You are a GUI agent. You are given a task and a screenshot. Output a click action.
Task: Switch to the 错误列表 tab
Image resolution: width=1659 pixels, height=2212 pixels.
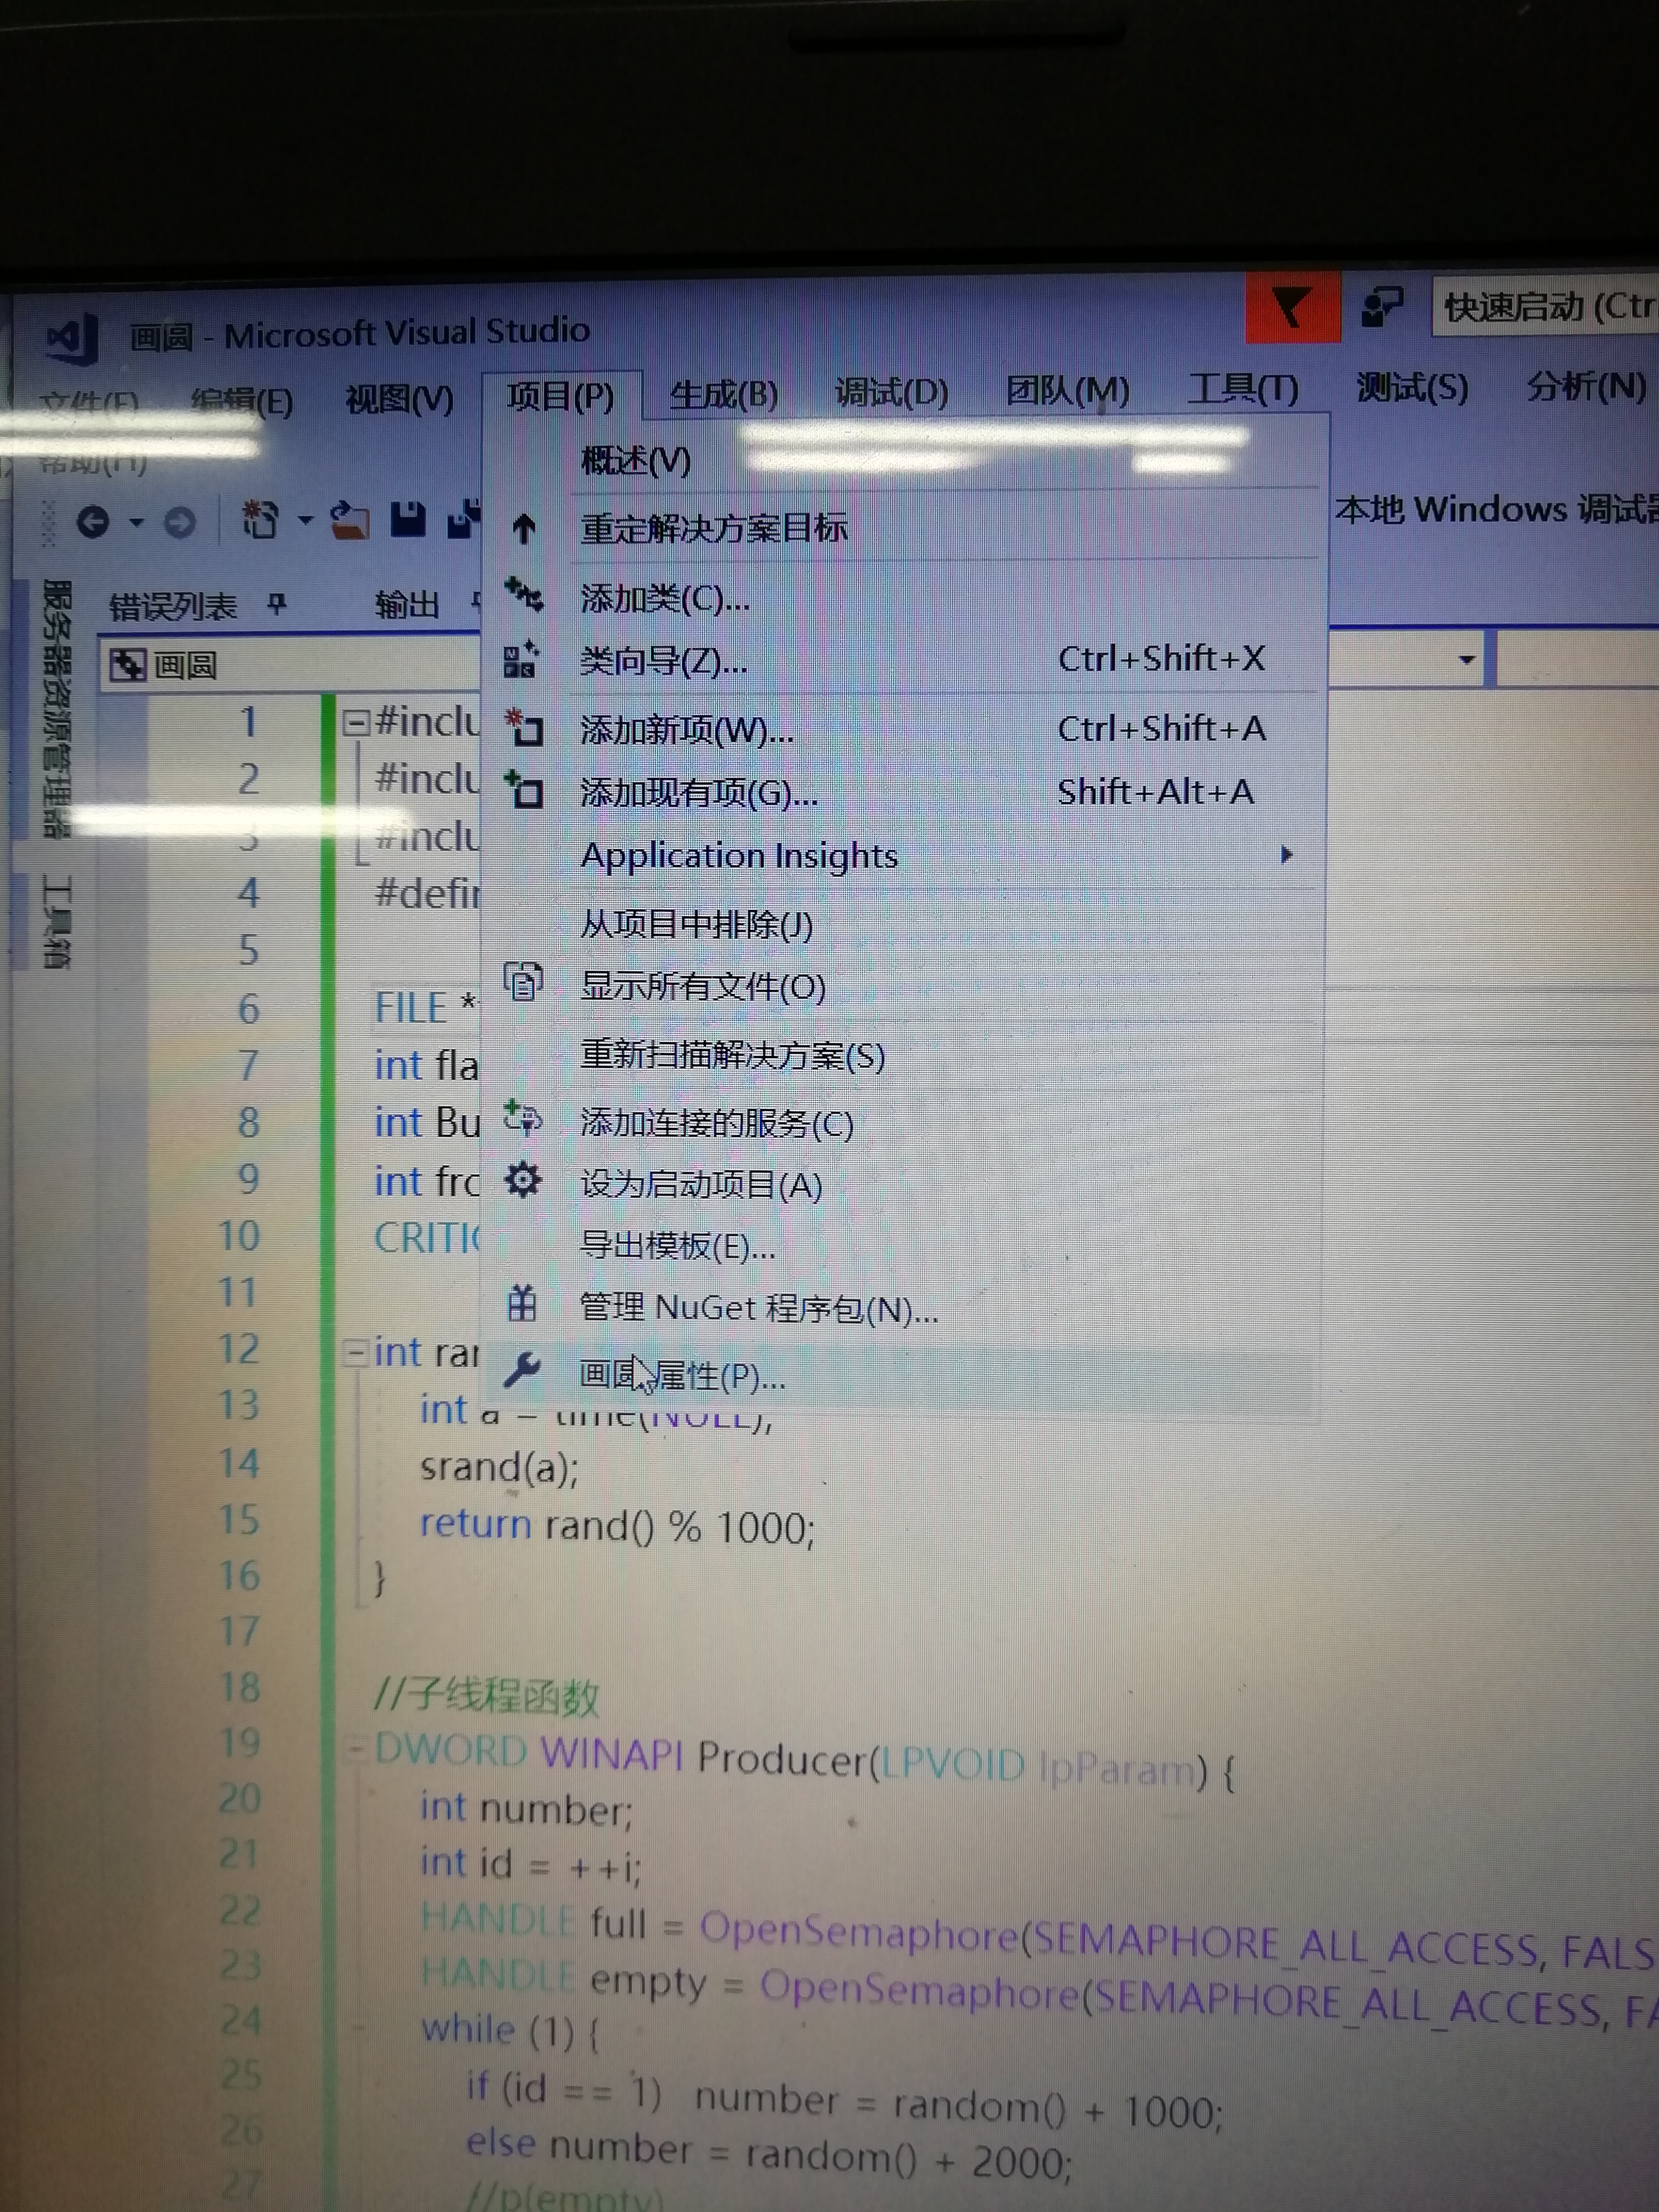pyautogui.click(x=172, y=606)
